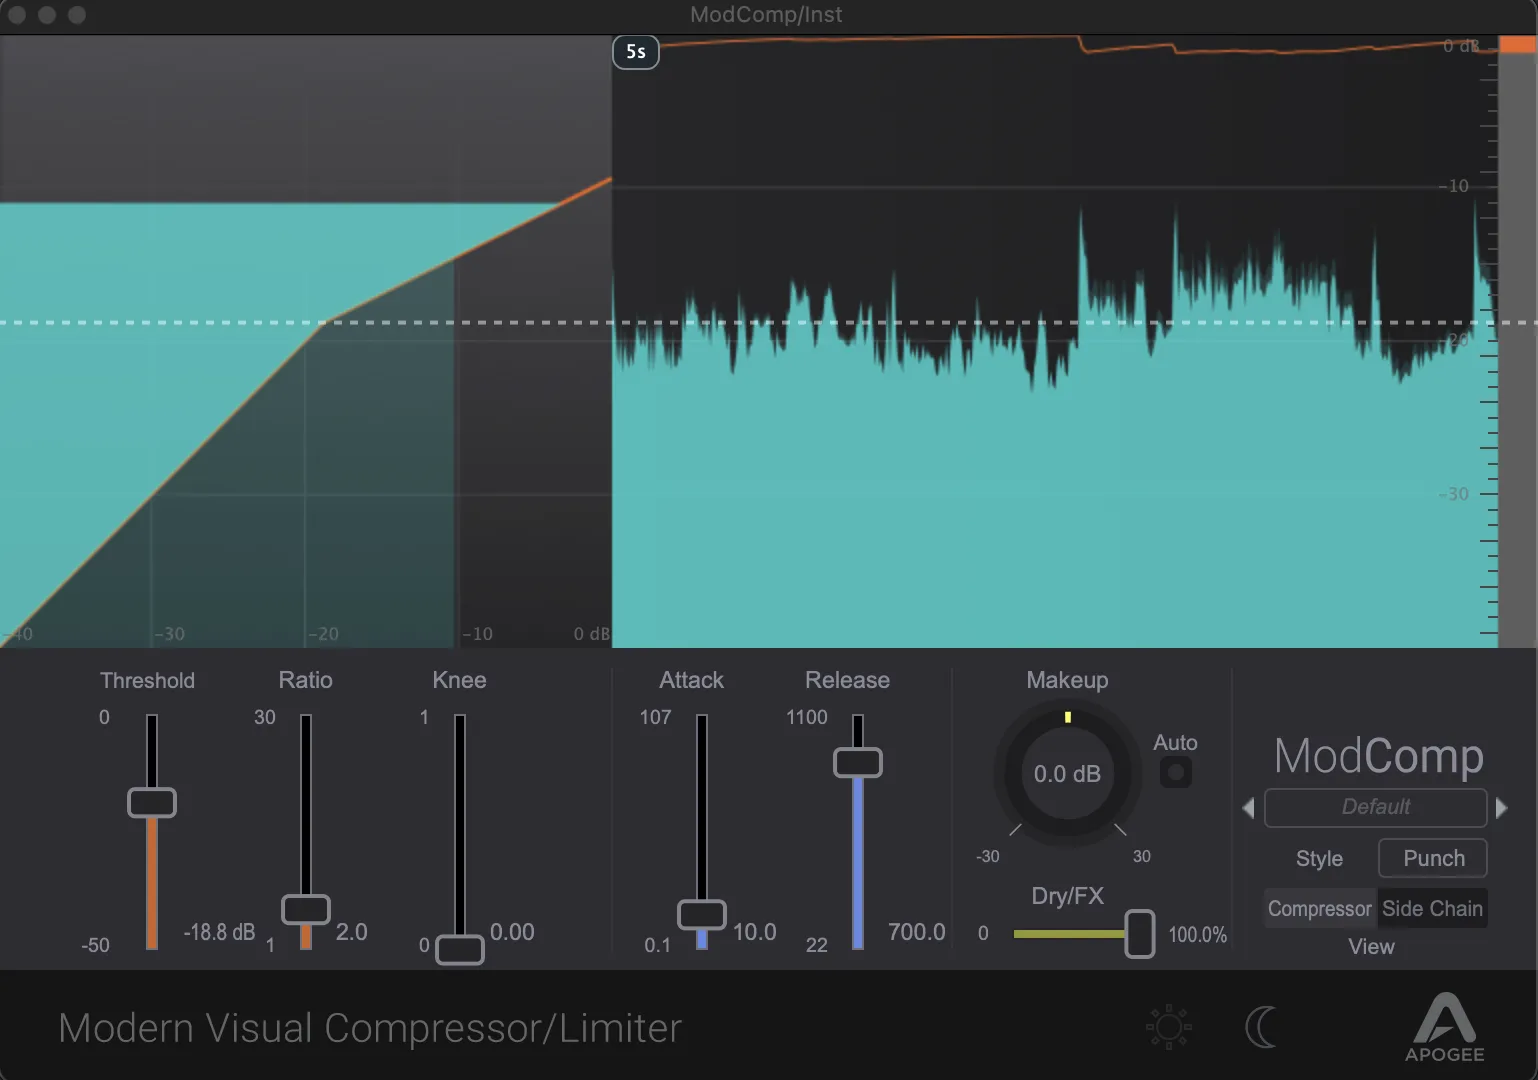
Task: Toggle Auto makeup gain button
Action: tap(1175, 772)
